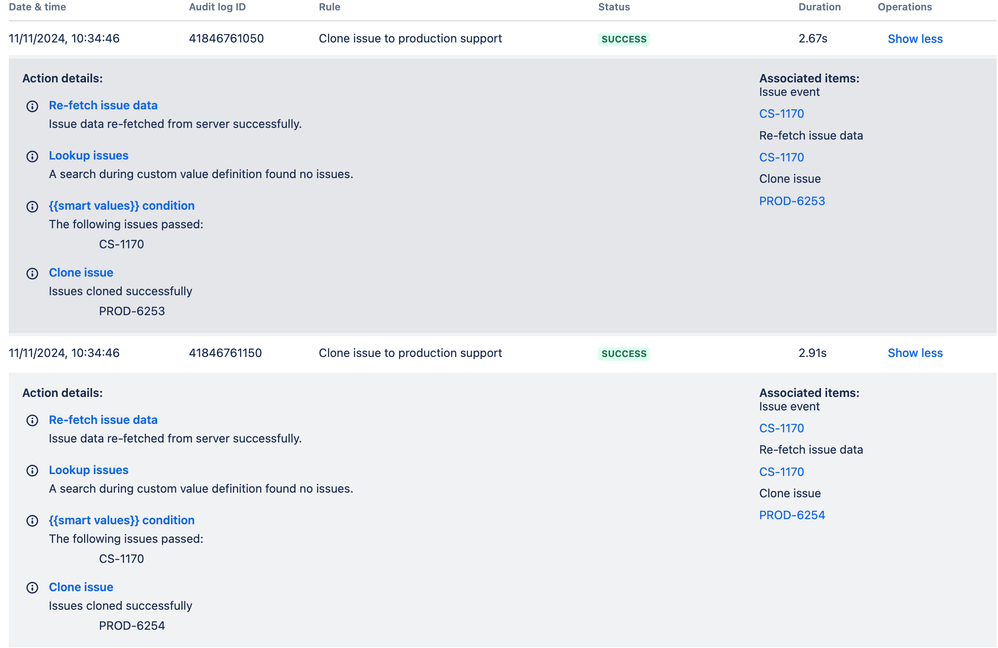The image size is (998, 648).
Task: Open first CS-1170 link under Issue event
Action: pos(781,114)
